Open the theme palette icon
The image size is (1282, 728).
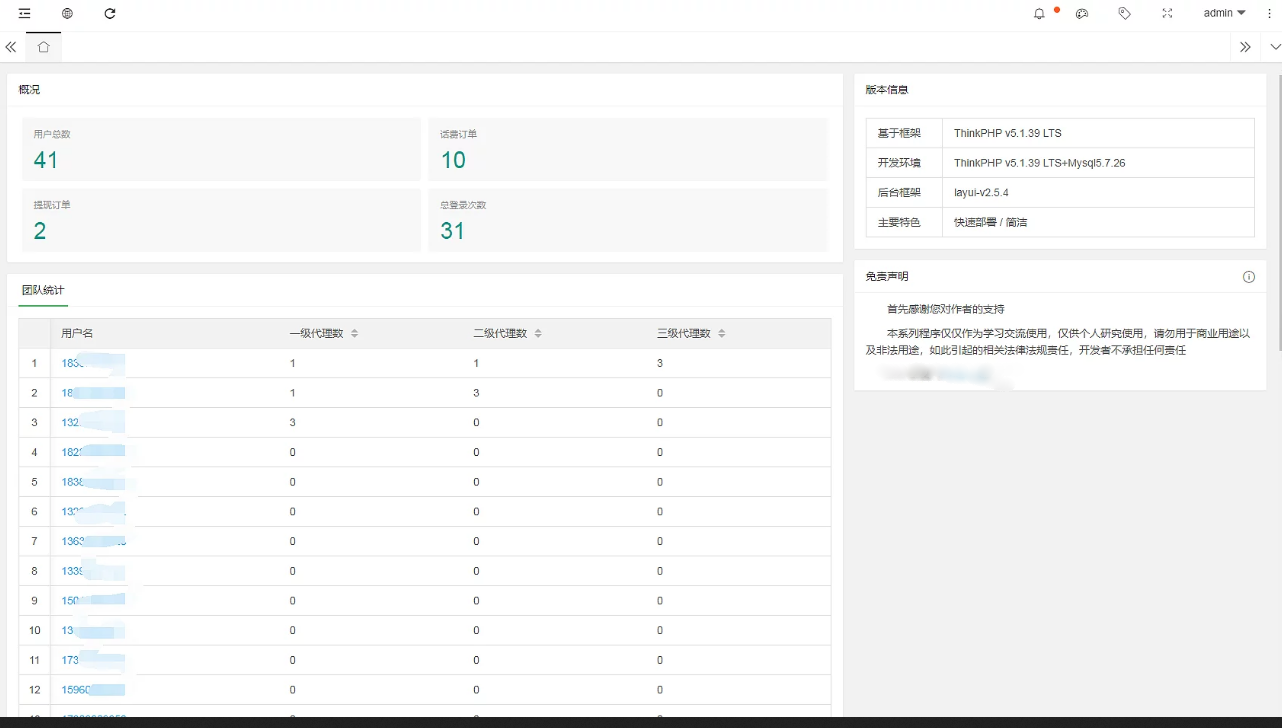pyautogui.click(x=1081, y=14)
